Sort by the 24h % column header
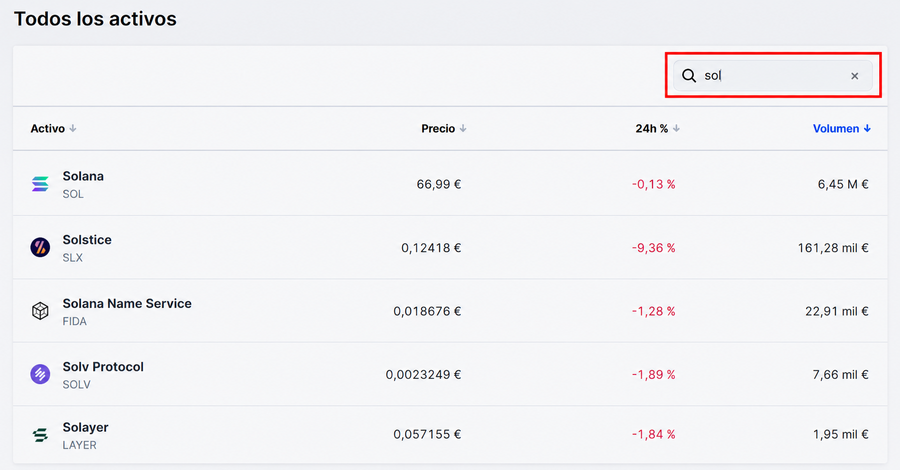Screen dimensions: 900x470 (657, 129)
